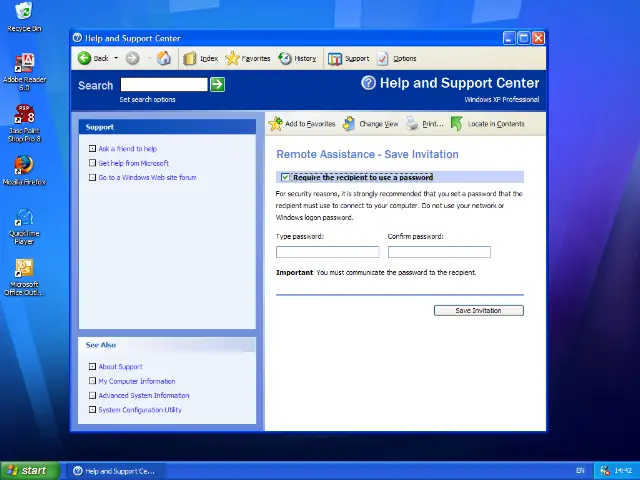Open Get help from Microsoft link
The width and height of the screenshot is (640, 480).
[133, 163]
